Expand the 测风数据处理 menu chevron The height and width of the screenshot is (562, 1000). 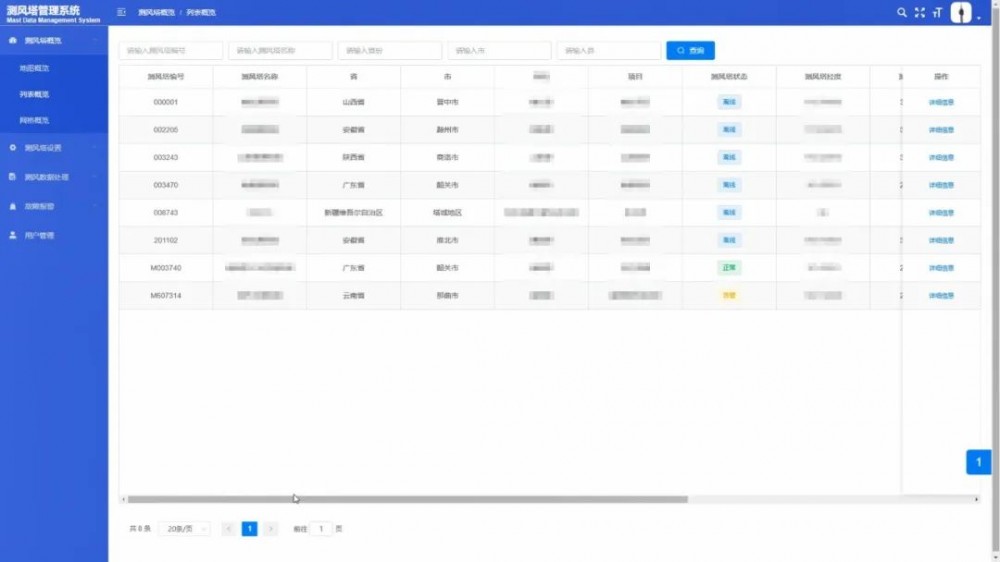(x=95, y=177)
